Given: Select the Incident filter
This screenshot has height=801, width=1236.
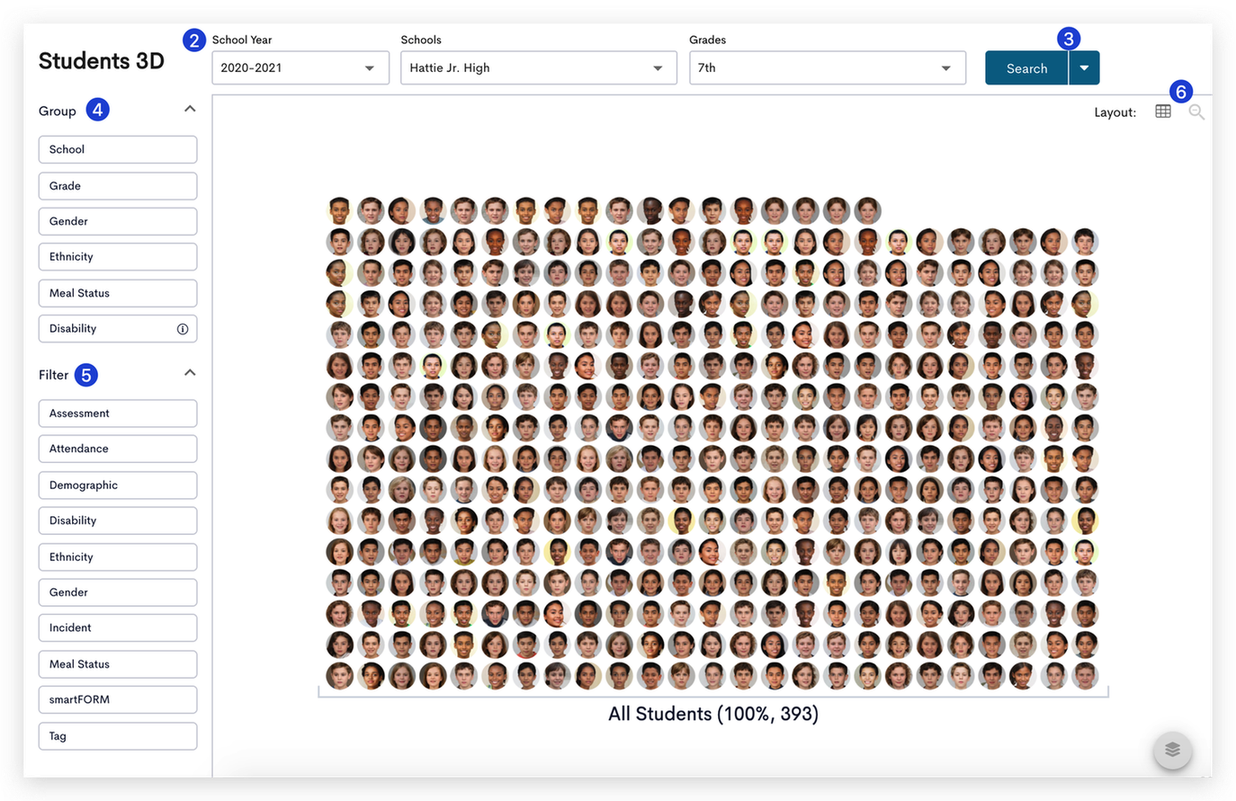Looking at the screenshot, I should click(118, 628).
